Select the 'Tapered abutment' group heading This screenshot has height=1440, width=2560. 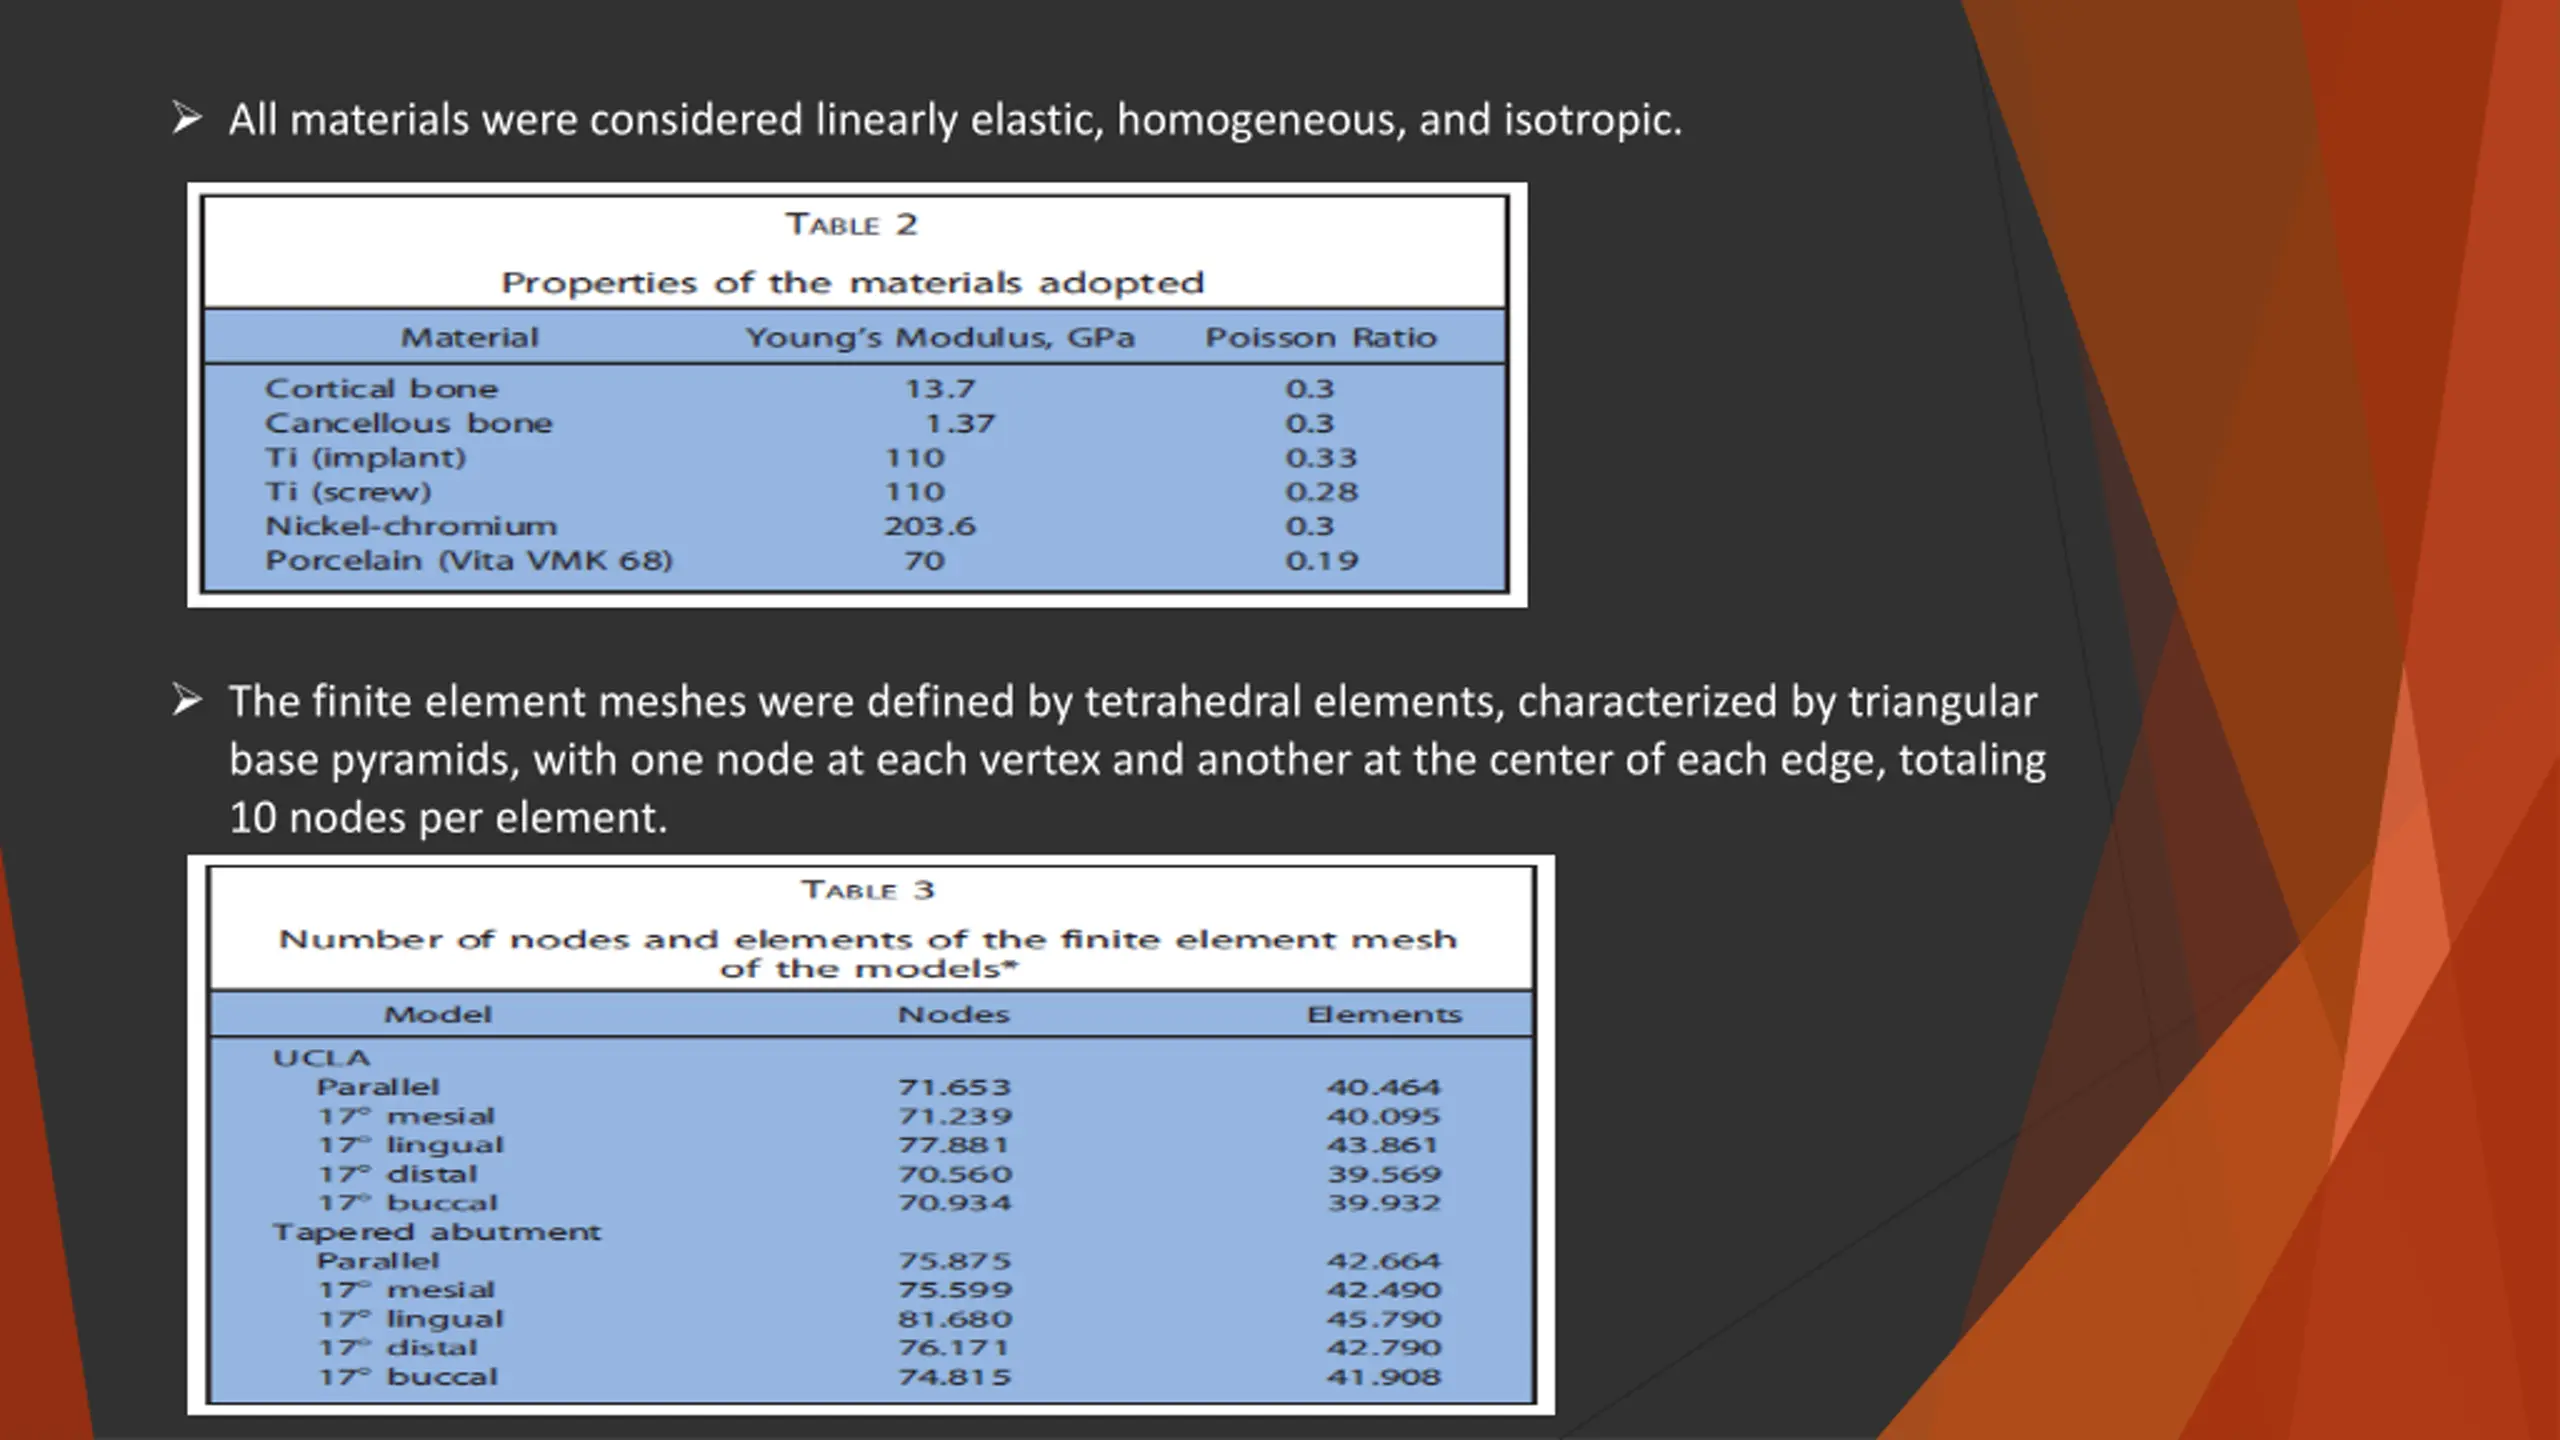pos(437,1232)
